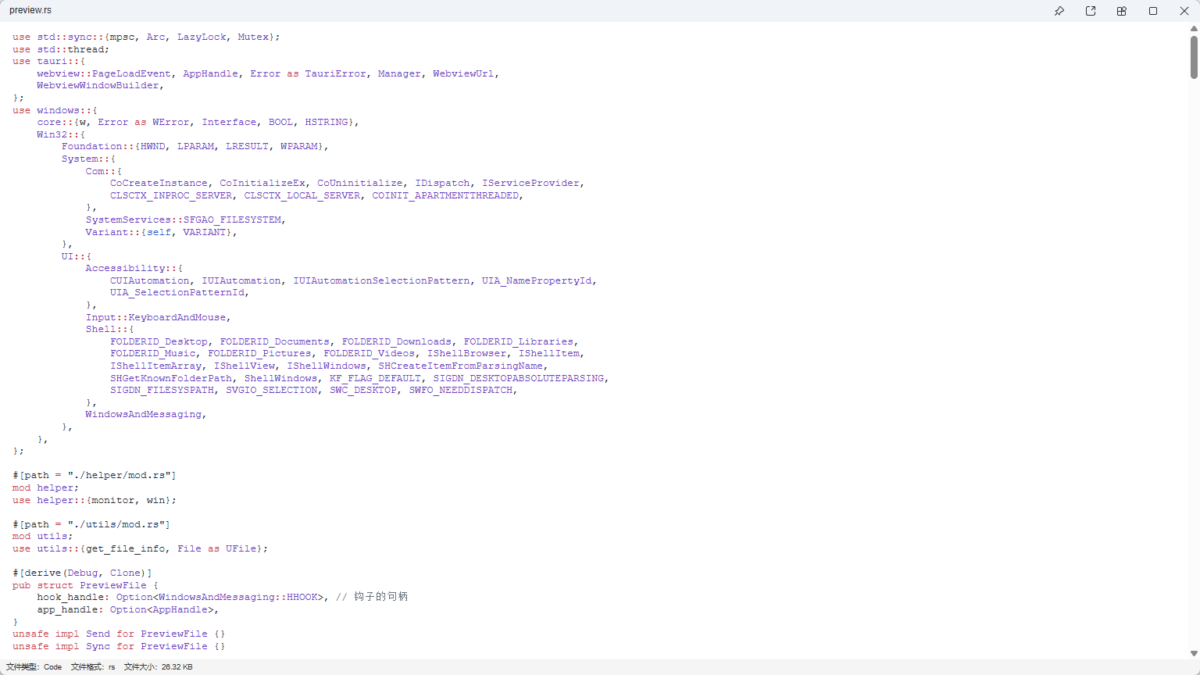
Task: Click "use helper::{monitor, win};" line
Action: tap(94, 500)
